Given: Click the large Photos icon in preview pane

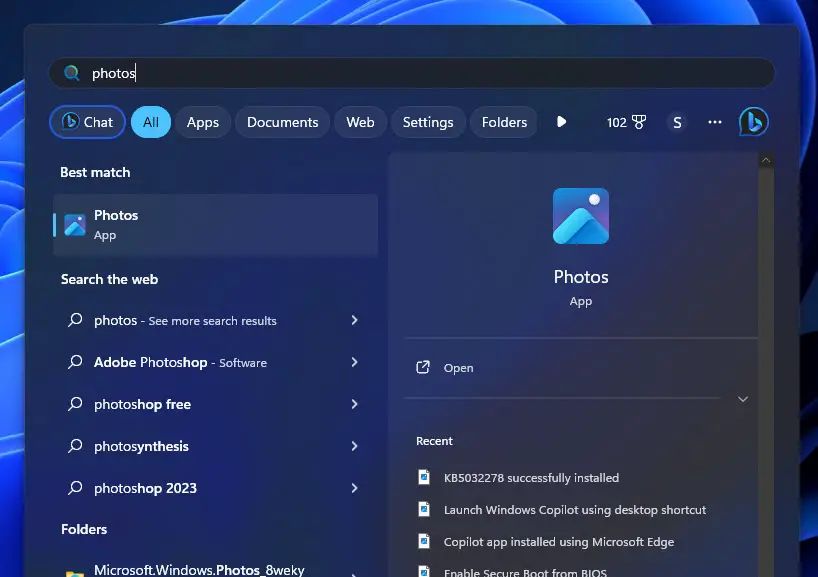Looking at the screenshot, I should [581, 216].
